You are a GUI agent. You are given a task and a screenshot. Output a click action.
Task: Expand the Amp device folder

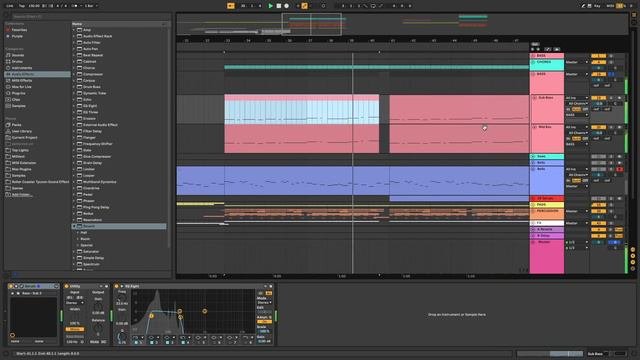tap(74, 30)
